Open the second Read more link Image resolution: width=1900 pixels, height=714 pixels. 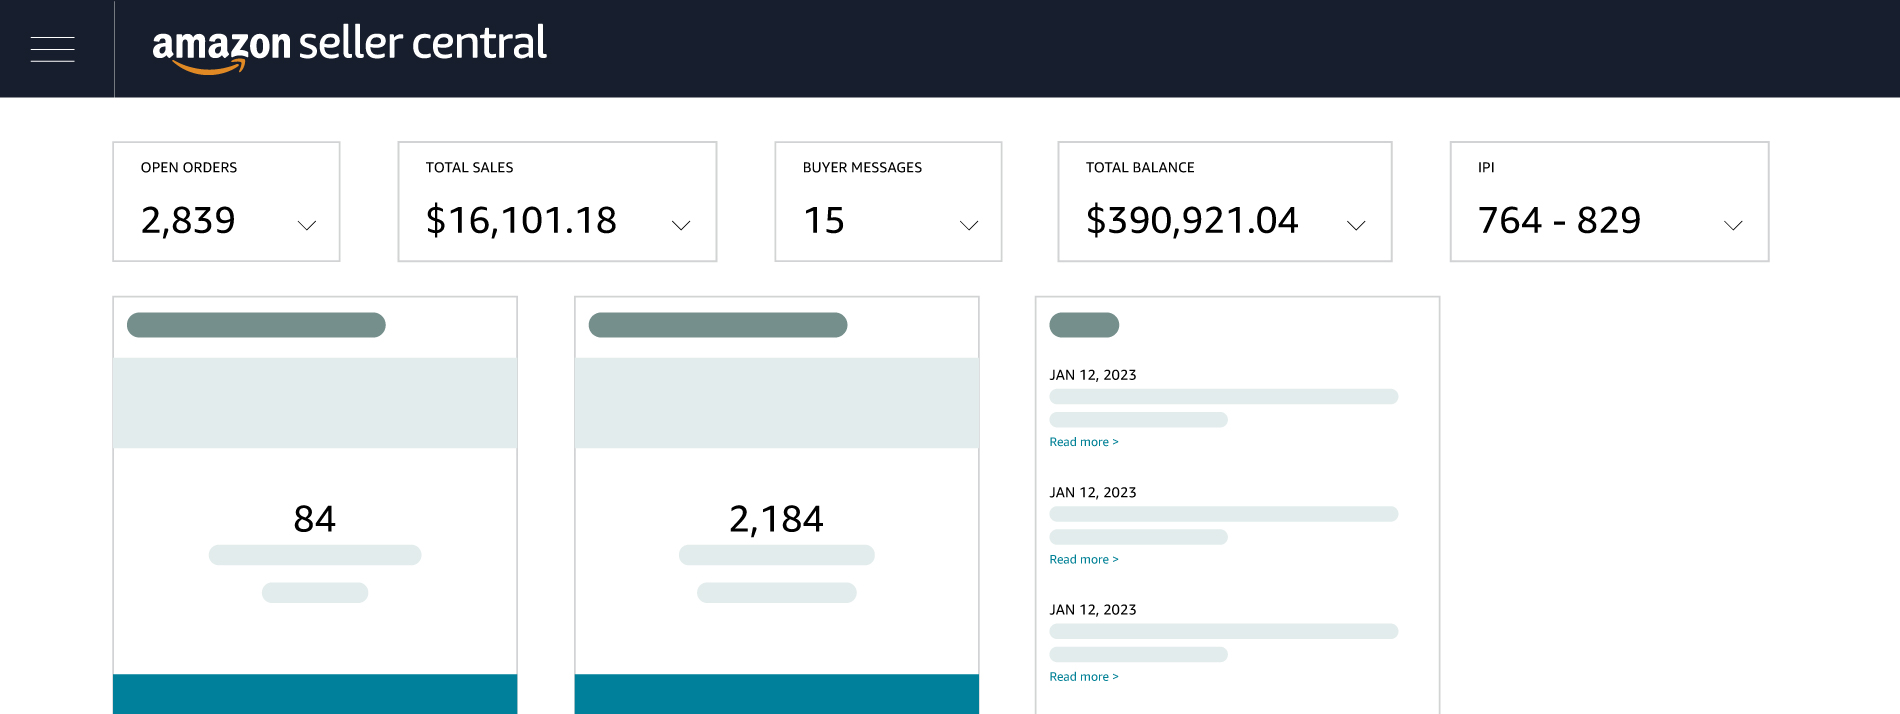point(1083,560)
